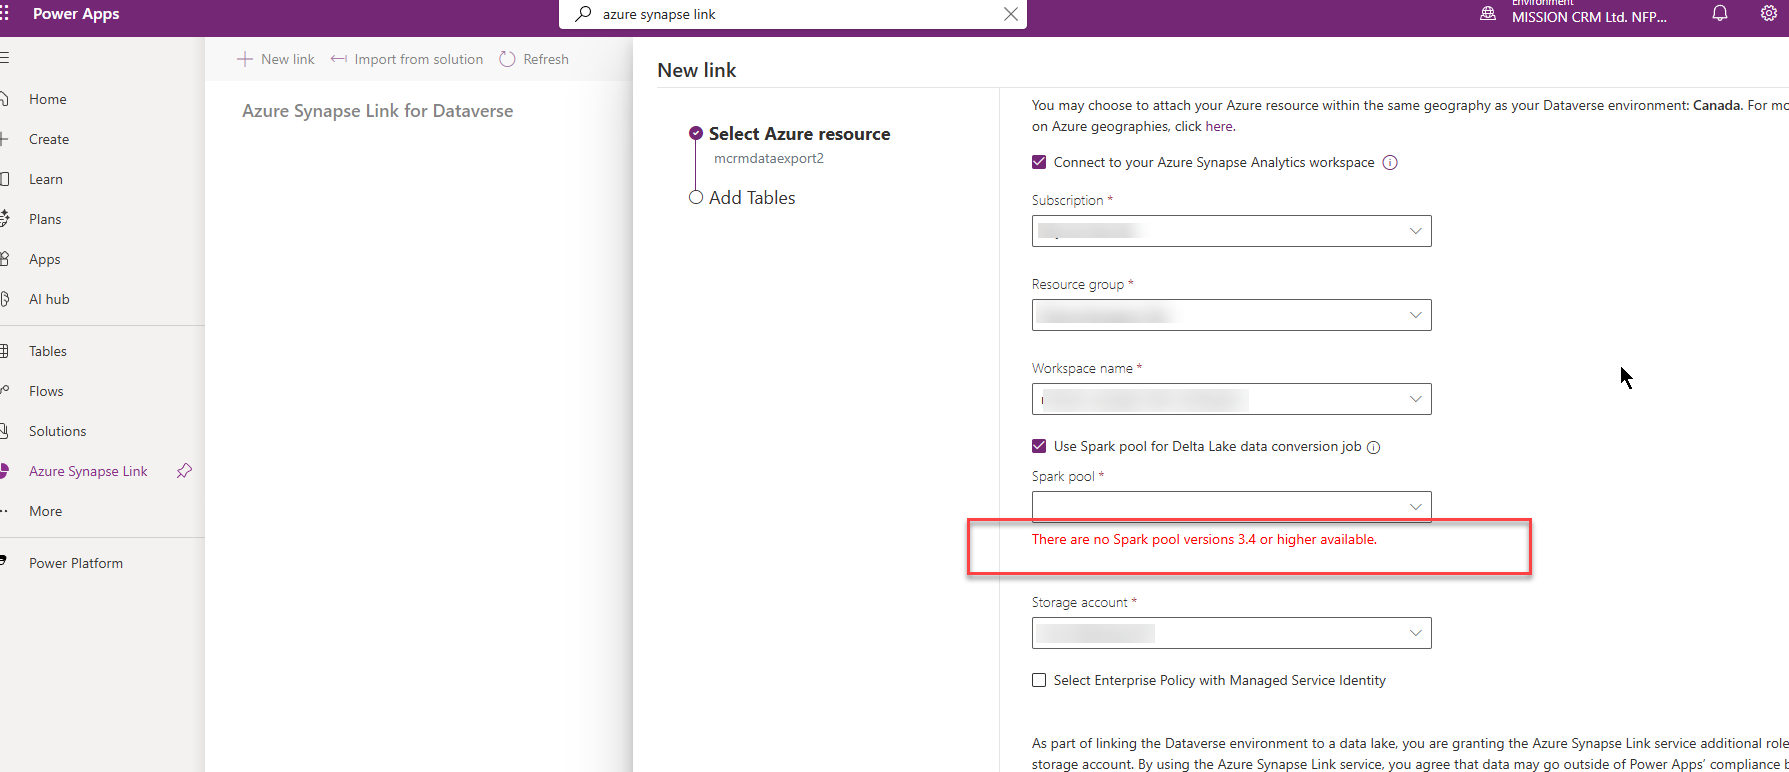Enable Select Enterprise Policy with Managed Identity
1789x772 pixels.
tap(1039, 680)
